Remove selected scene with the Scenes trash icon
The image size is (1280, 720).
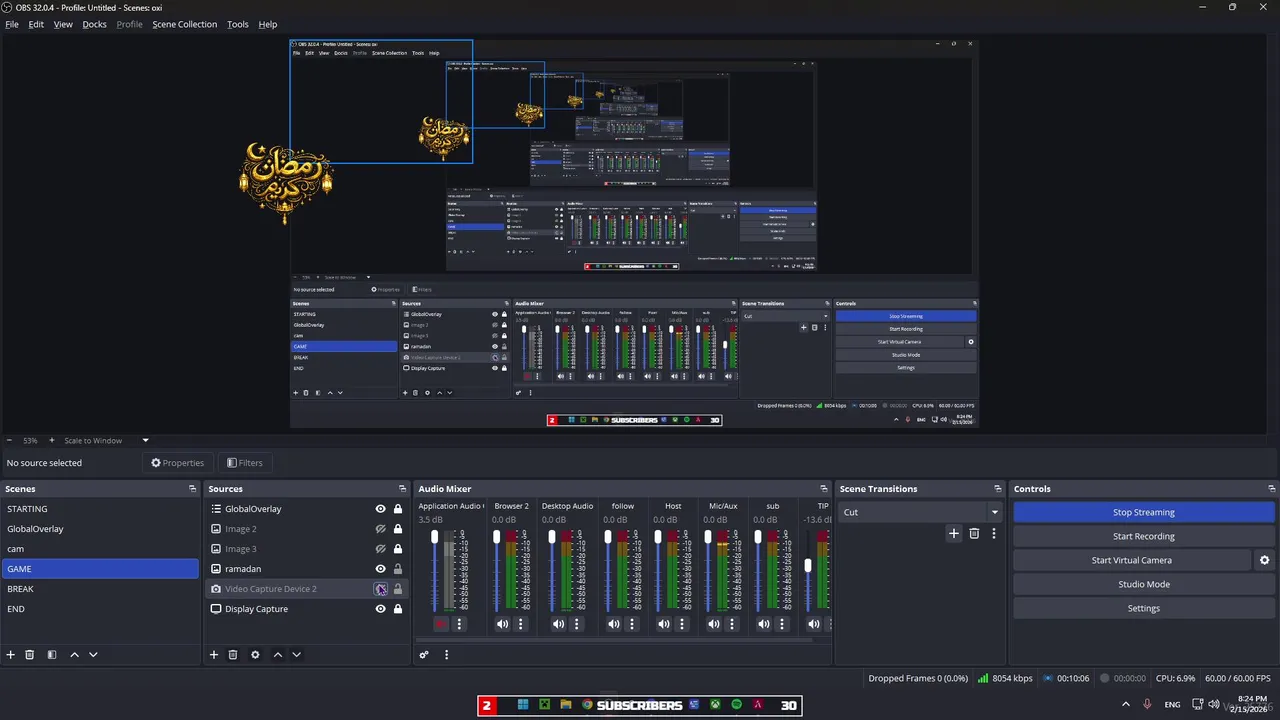click(30, 655)
